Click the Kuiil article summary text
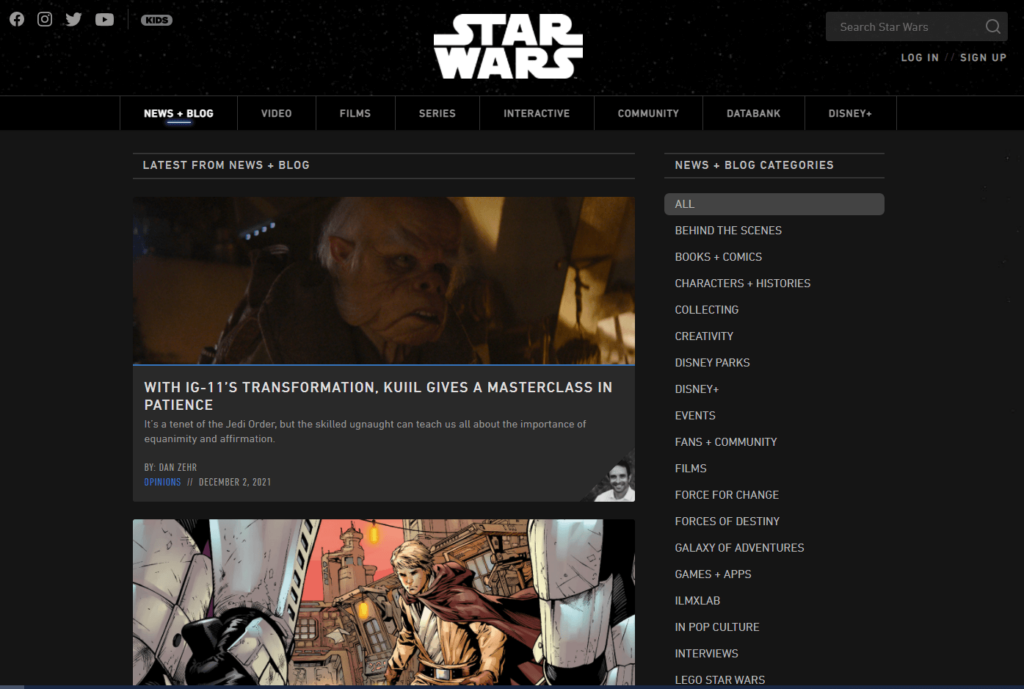This screenshot has height=689, width=1024. coord(364,431)
